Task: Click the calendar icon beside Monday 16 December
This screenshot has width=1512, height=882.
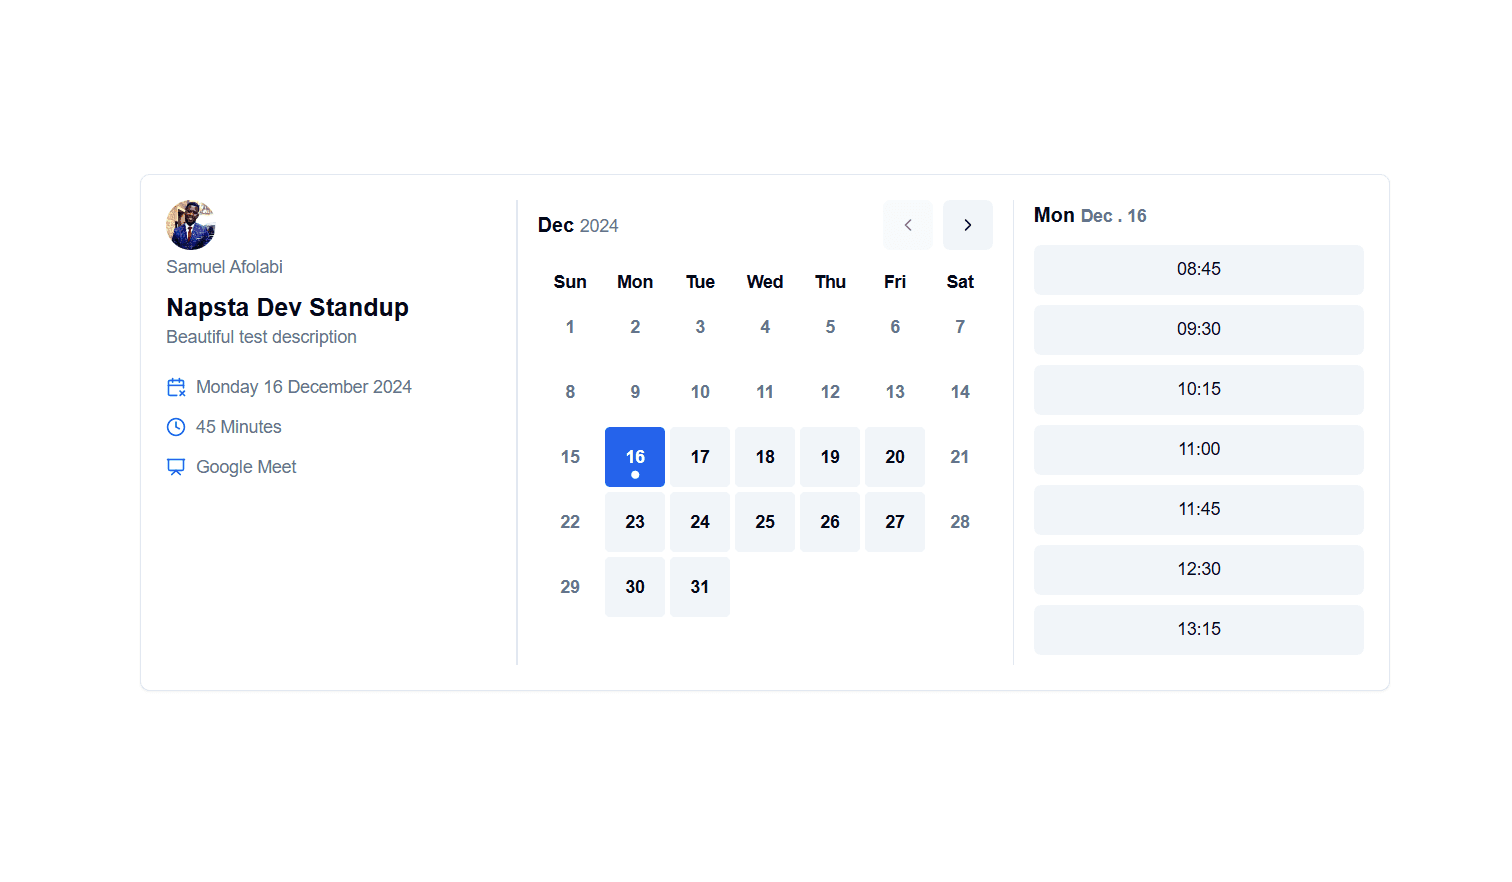Action: tap(176, 387)
